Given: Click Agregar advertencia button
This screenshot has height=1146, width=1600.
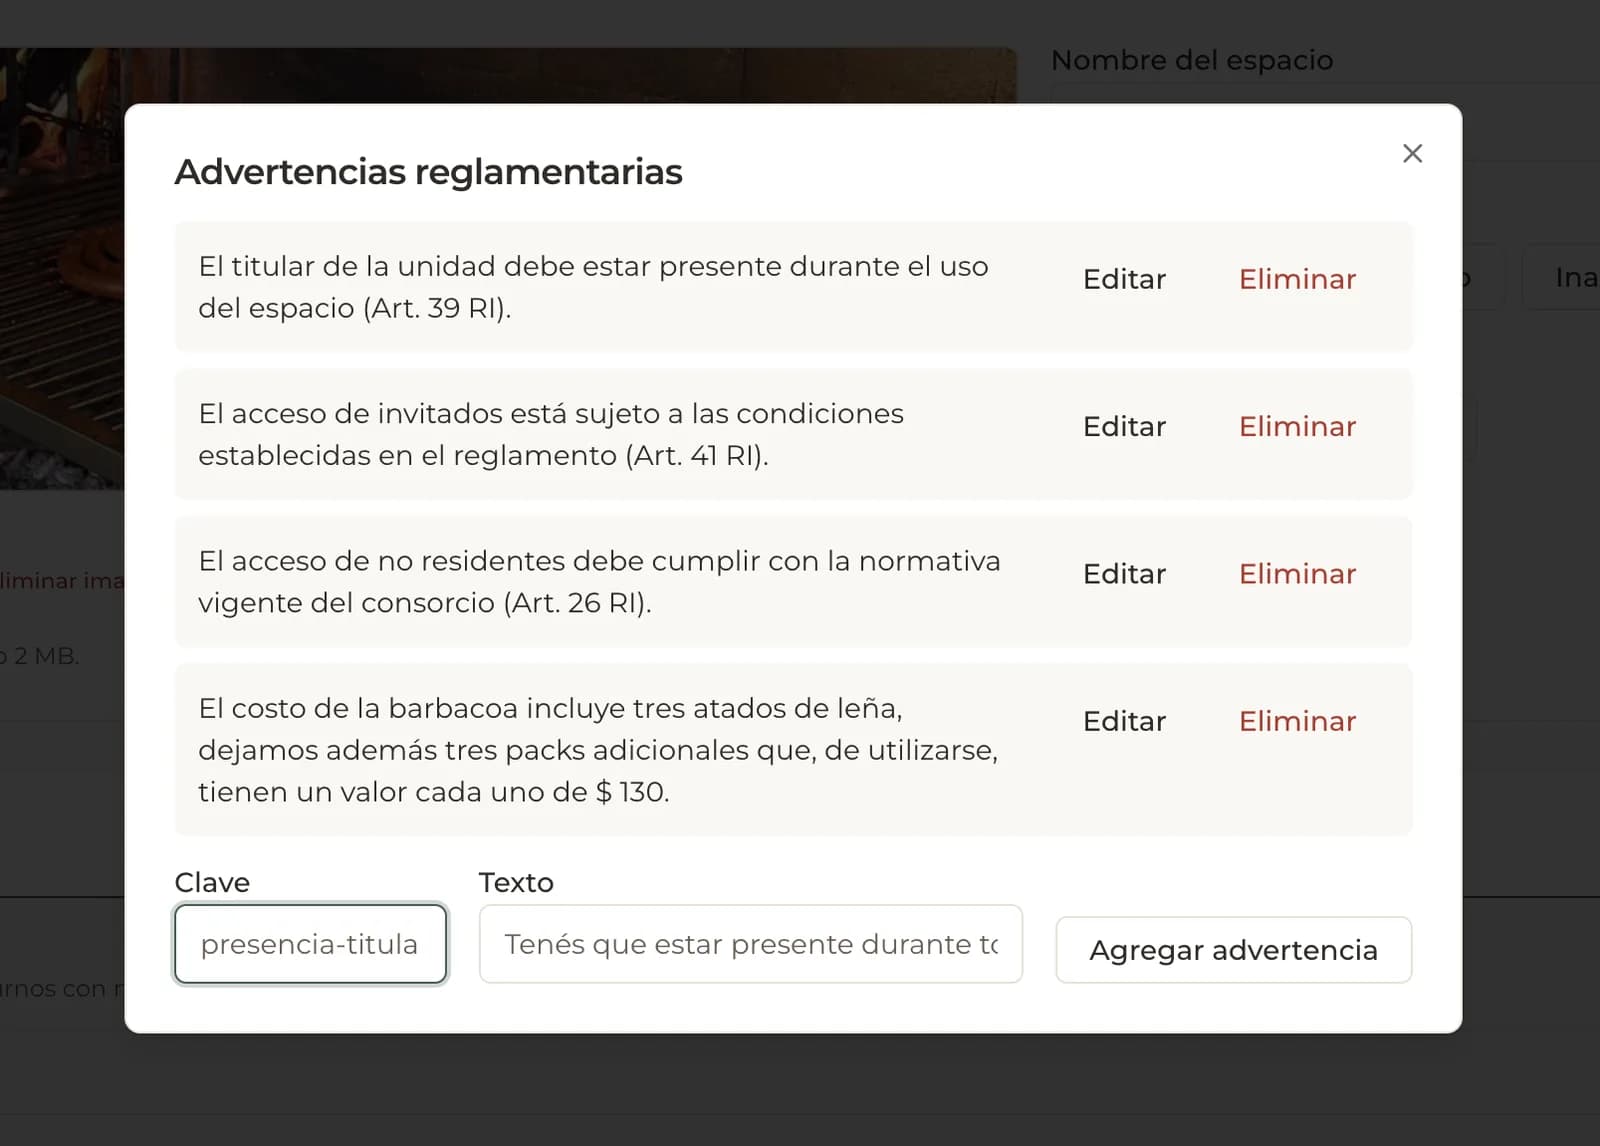Looking at the screenshot, I should click(x=1233, y=950).
